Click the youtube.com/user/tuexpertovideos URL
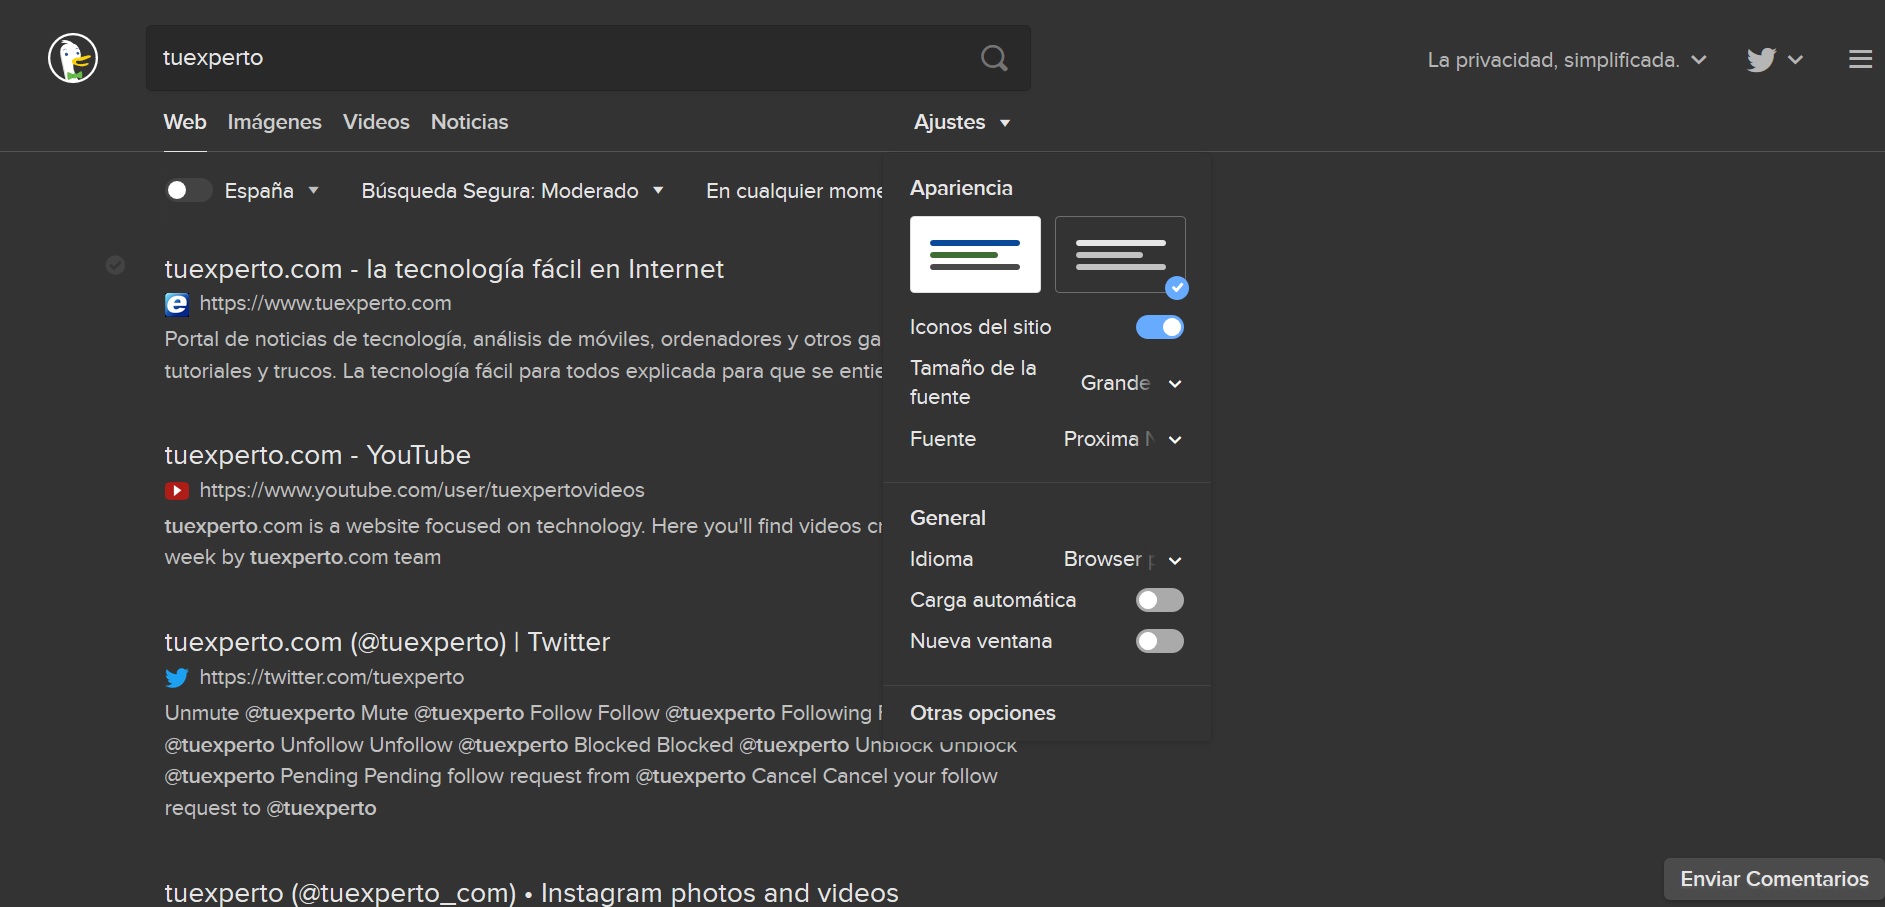 coord(422,490)
